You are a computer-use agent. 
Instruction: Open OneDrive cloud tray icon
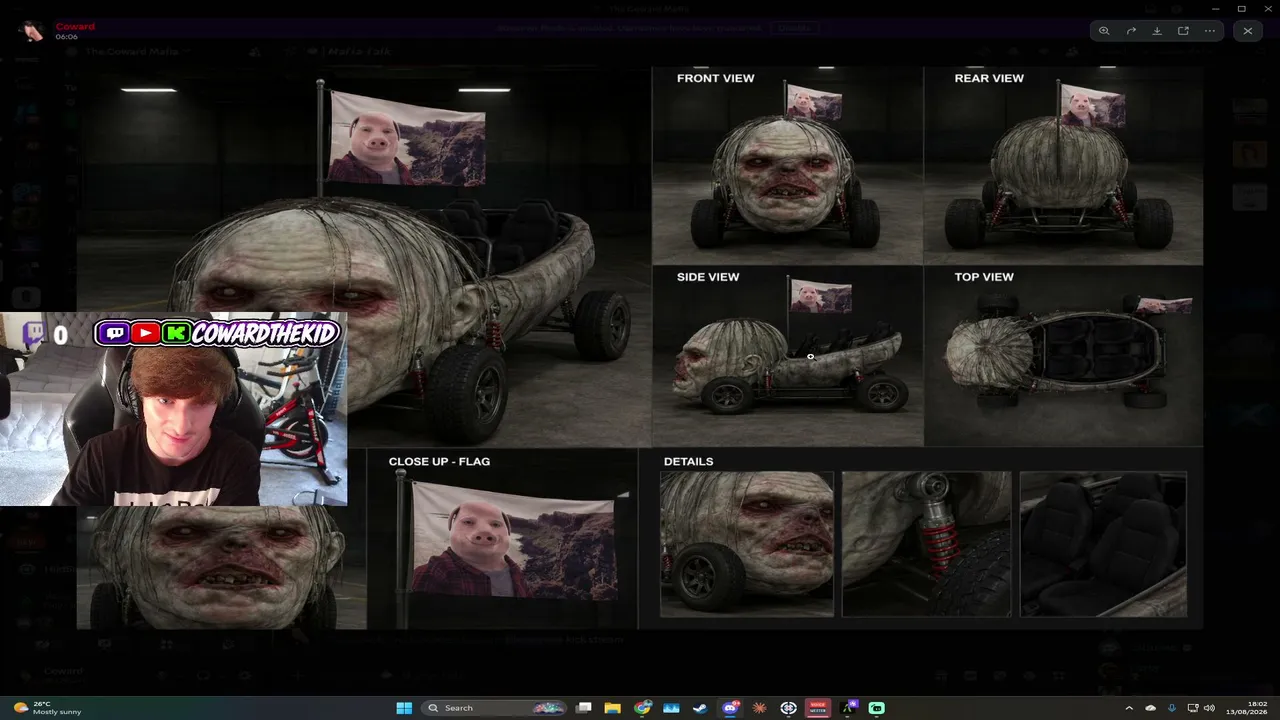[1151, 708]
